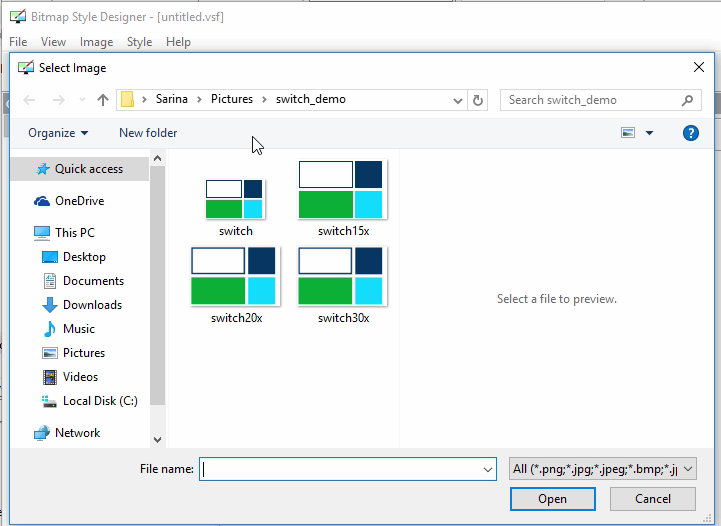Open the View menu in Bitmap Style Designer
Viewport: 721px width, 526px height.
(53, 42)
